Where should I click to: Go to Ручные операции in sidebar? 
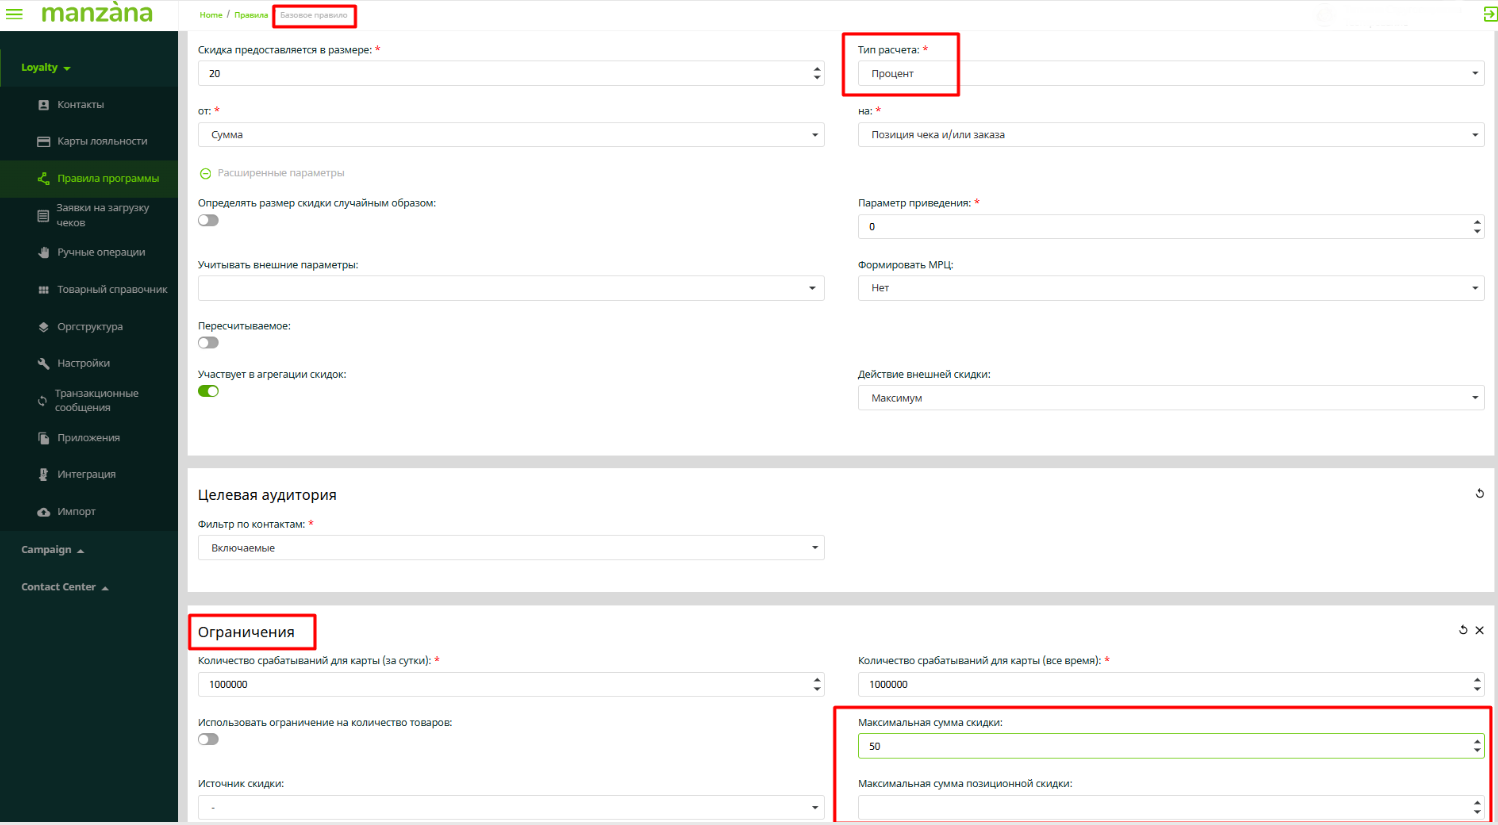click(100, 253)
